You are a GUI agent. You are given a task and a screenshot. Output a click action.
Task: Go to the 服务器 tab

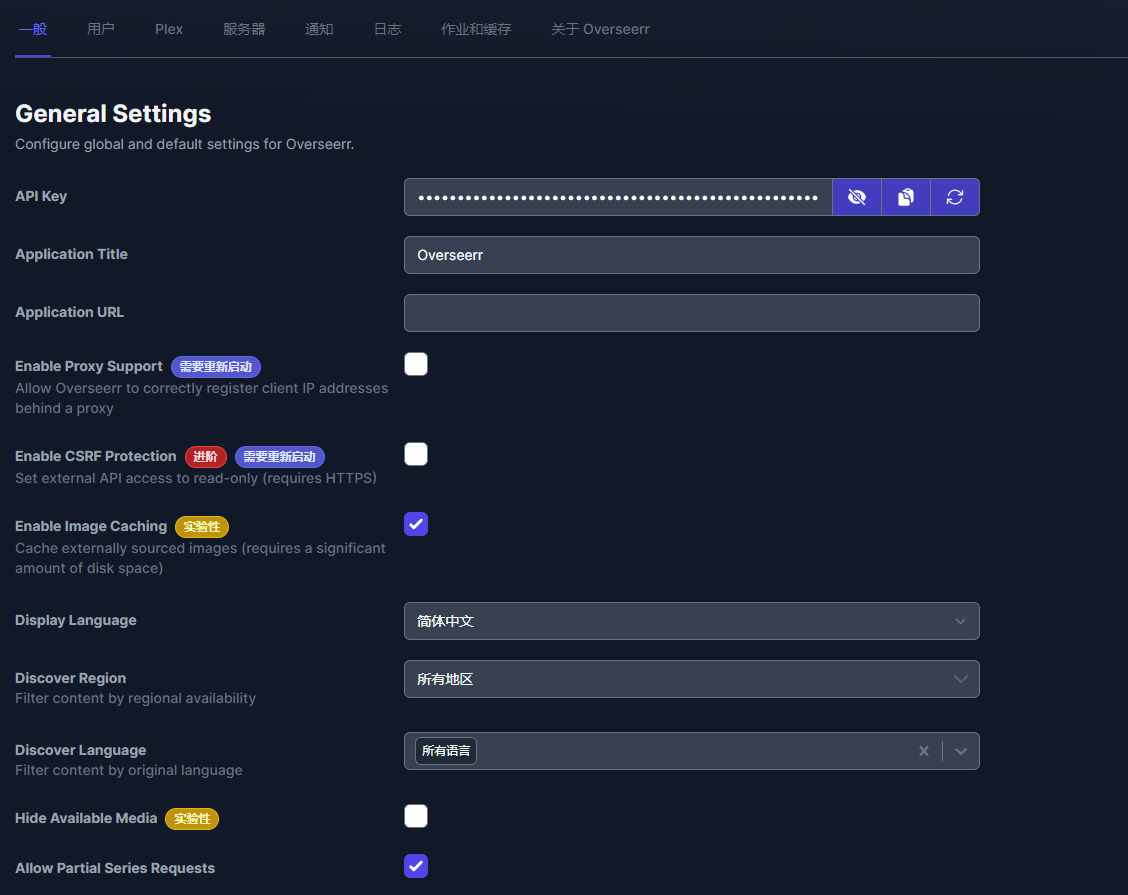245,29
